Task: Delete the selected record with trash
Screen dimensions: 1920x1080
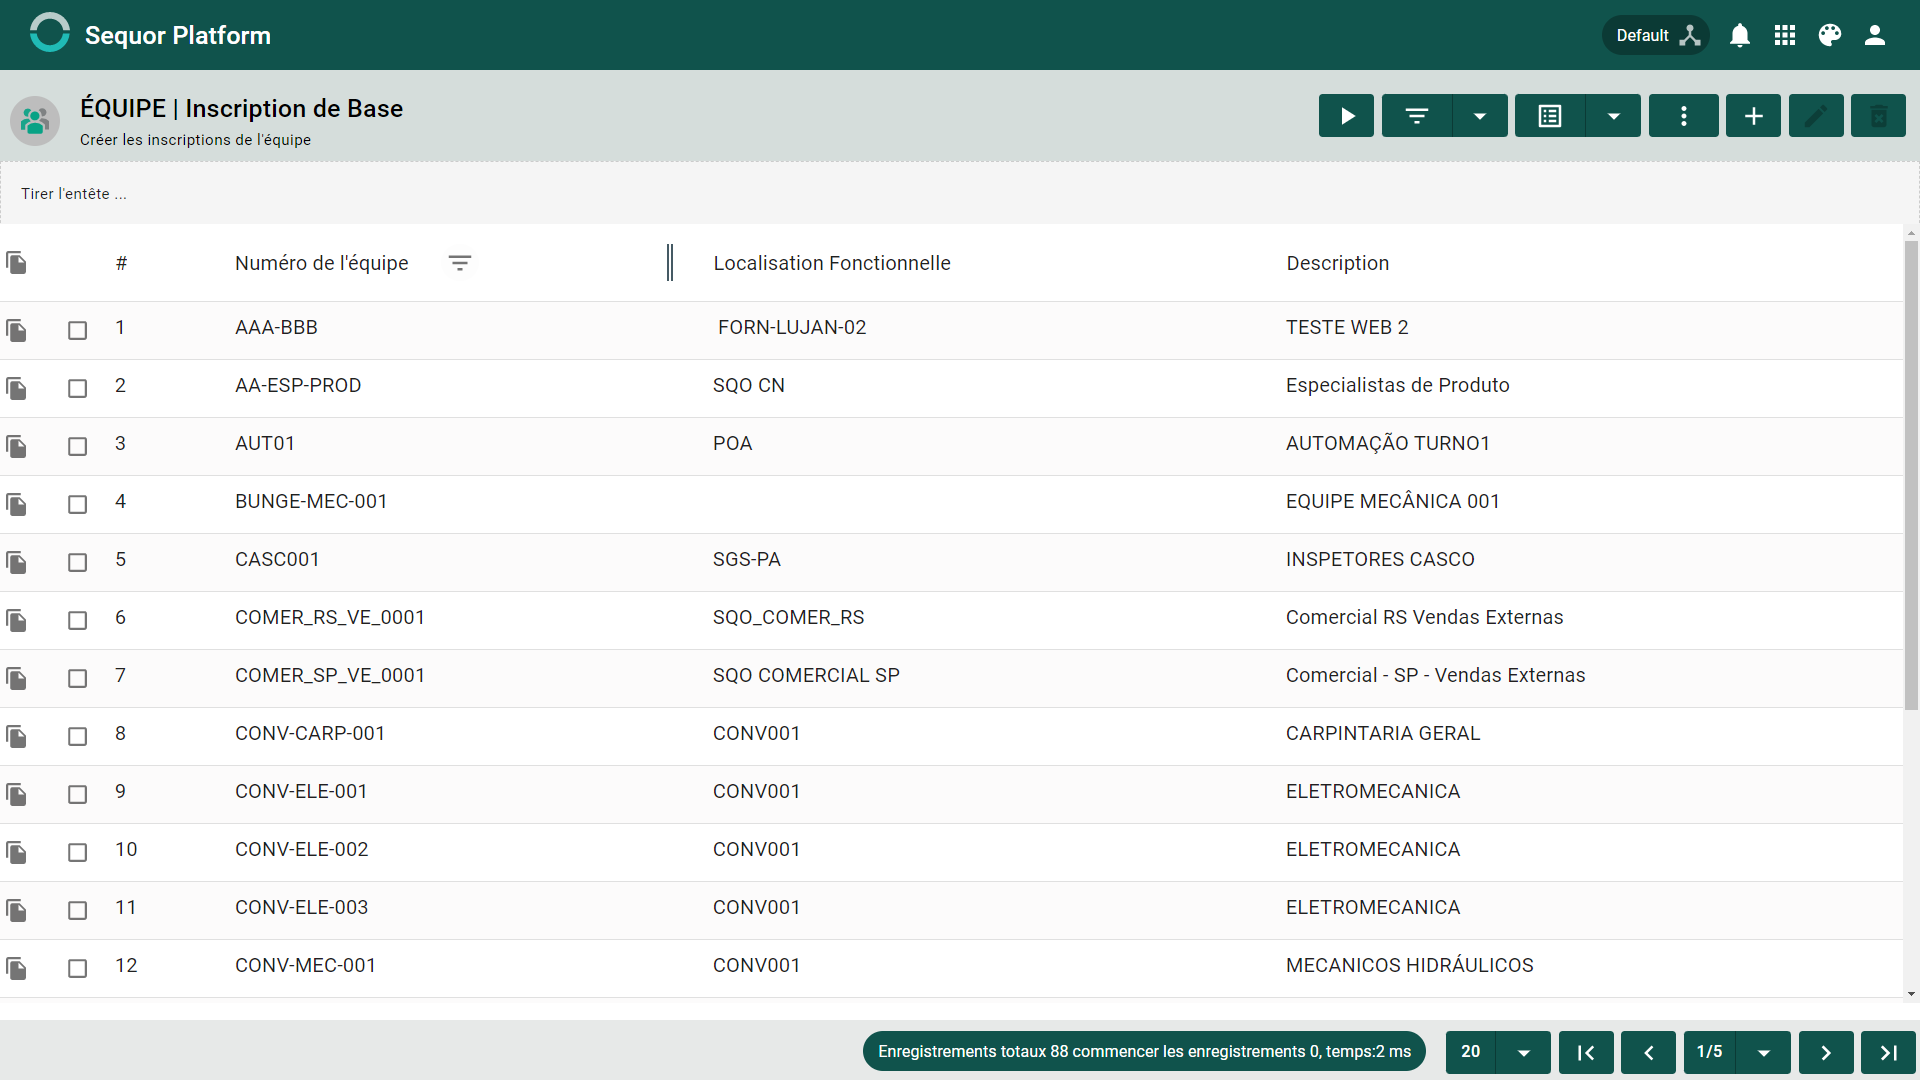Action: point(1879,116)
